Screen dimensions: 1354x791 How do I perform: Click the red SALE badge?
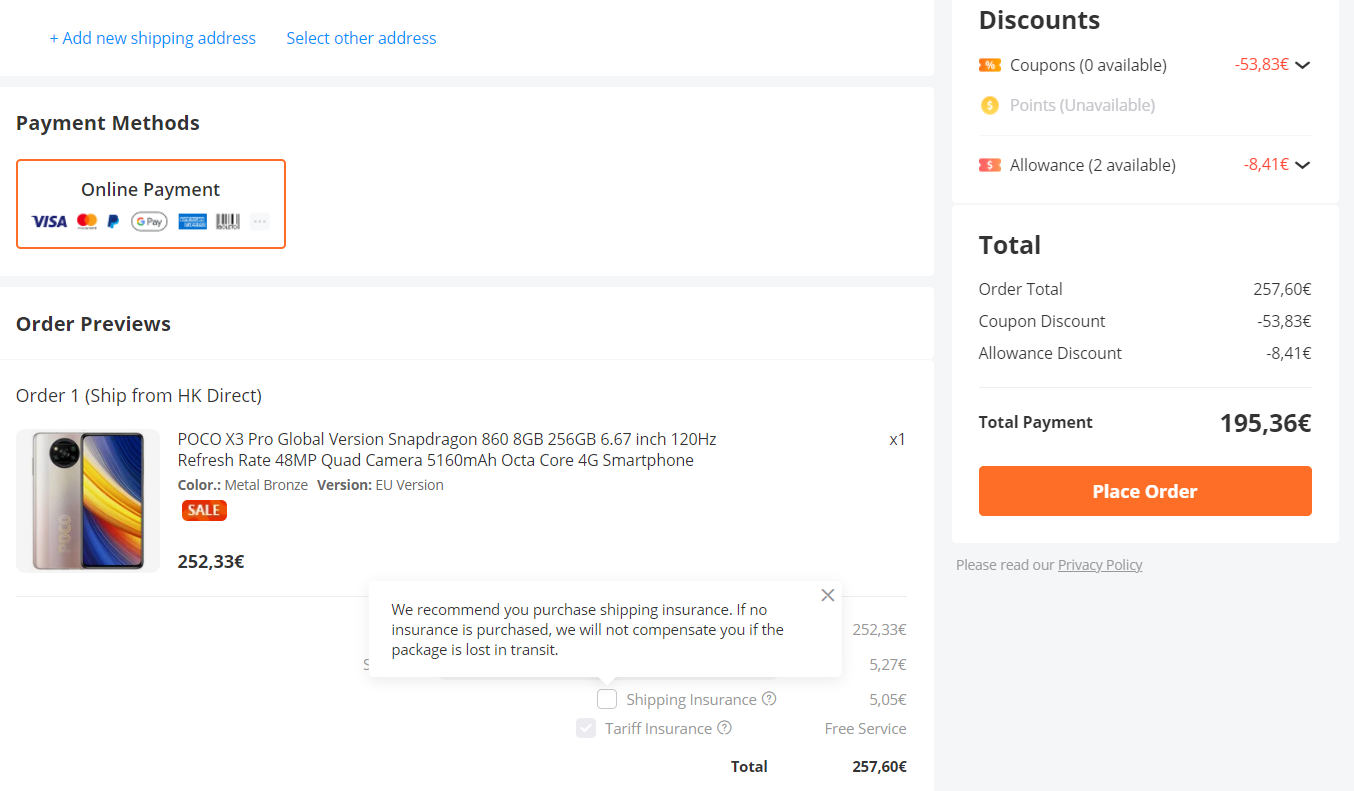click(x=204, y=510)
